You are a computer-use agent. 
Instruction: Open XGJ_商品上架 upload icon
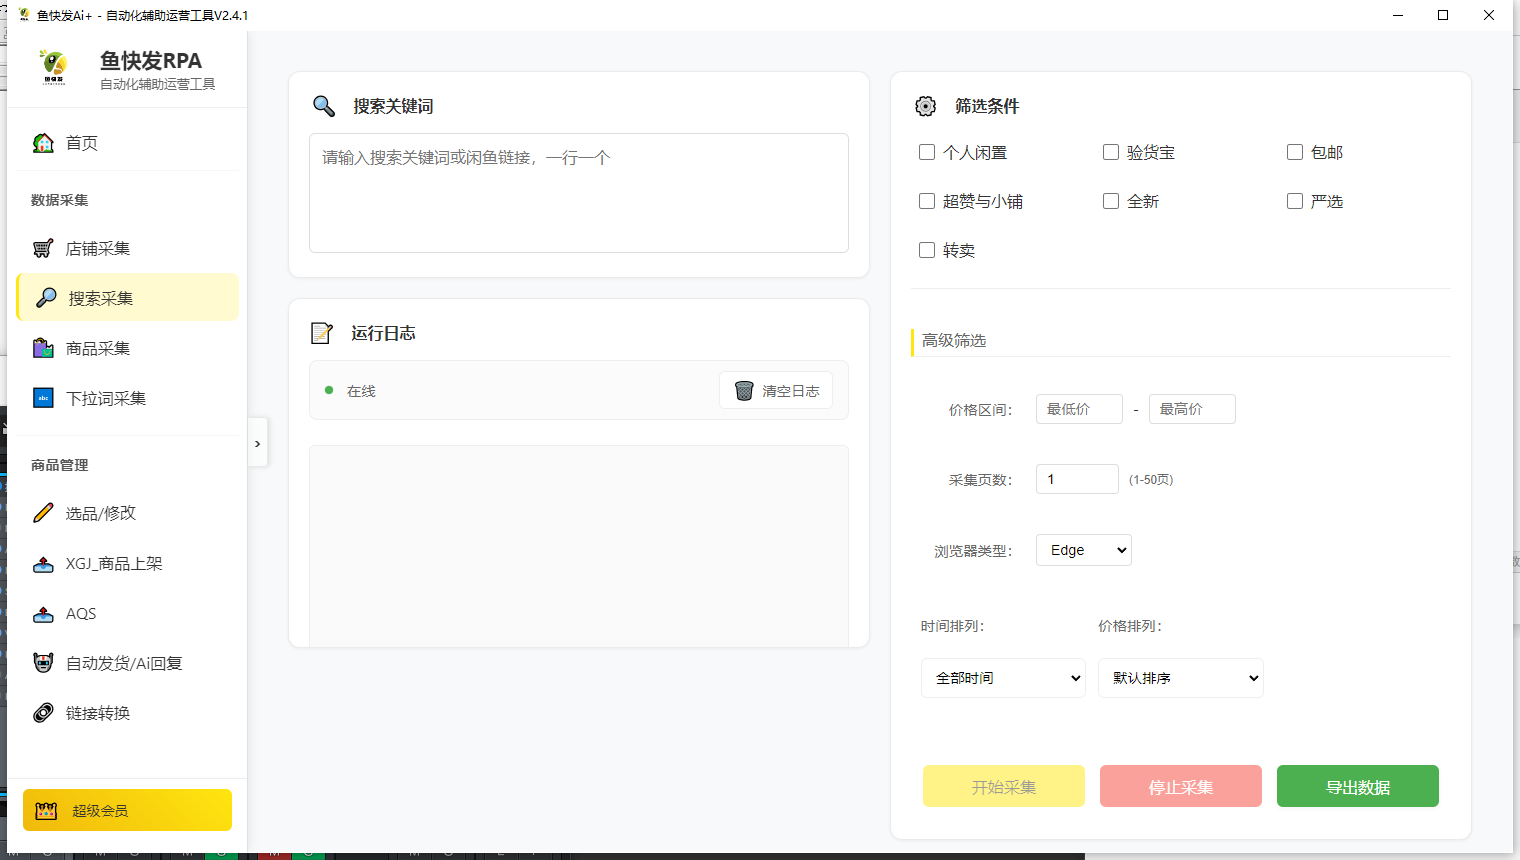coord(43,564)
